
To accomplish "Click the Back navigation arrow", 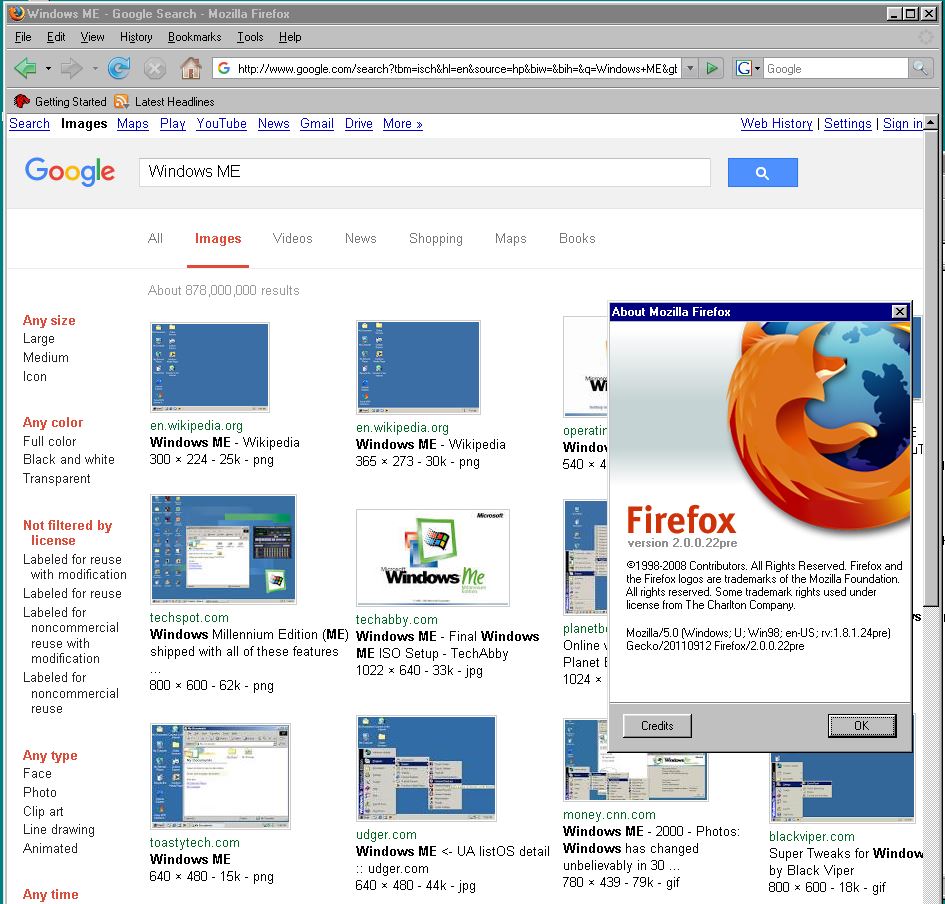I will point(24,68).
